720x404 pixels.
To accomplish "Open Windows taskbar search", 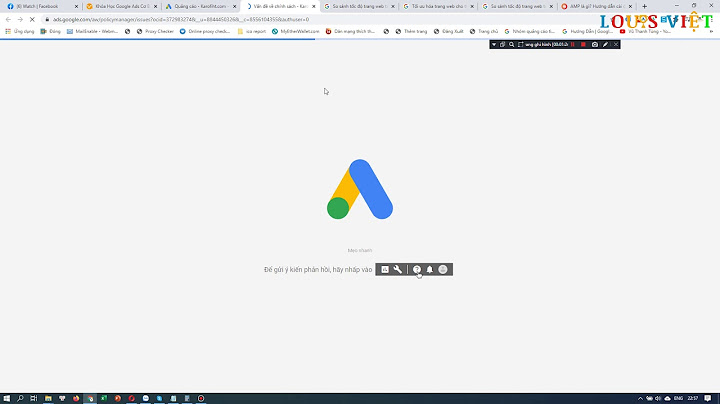I will 20,398.
